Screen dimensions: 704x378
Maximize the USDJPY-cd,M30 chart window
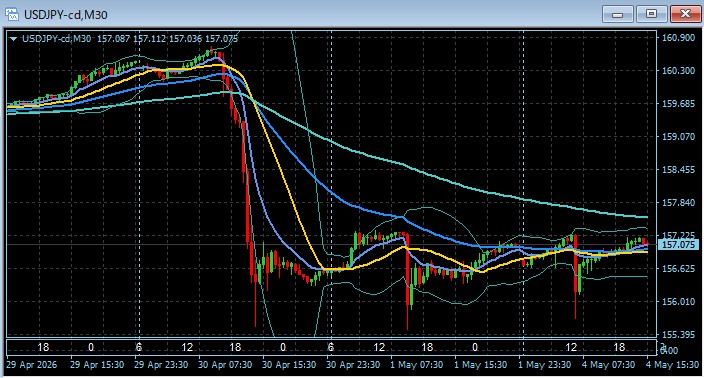[651, 14]
